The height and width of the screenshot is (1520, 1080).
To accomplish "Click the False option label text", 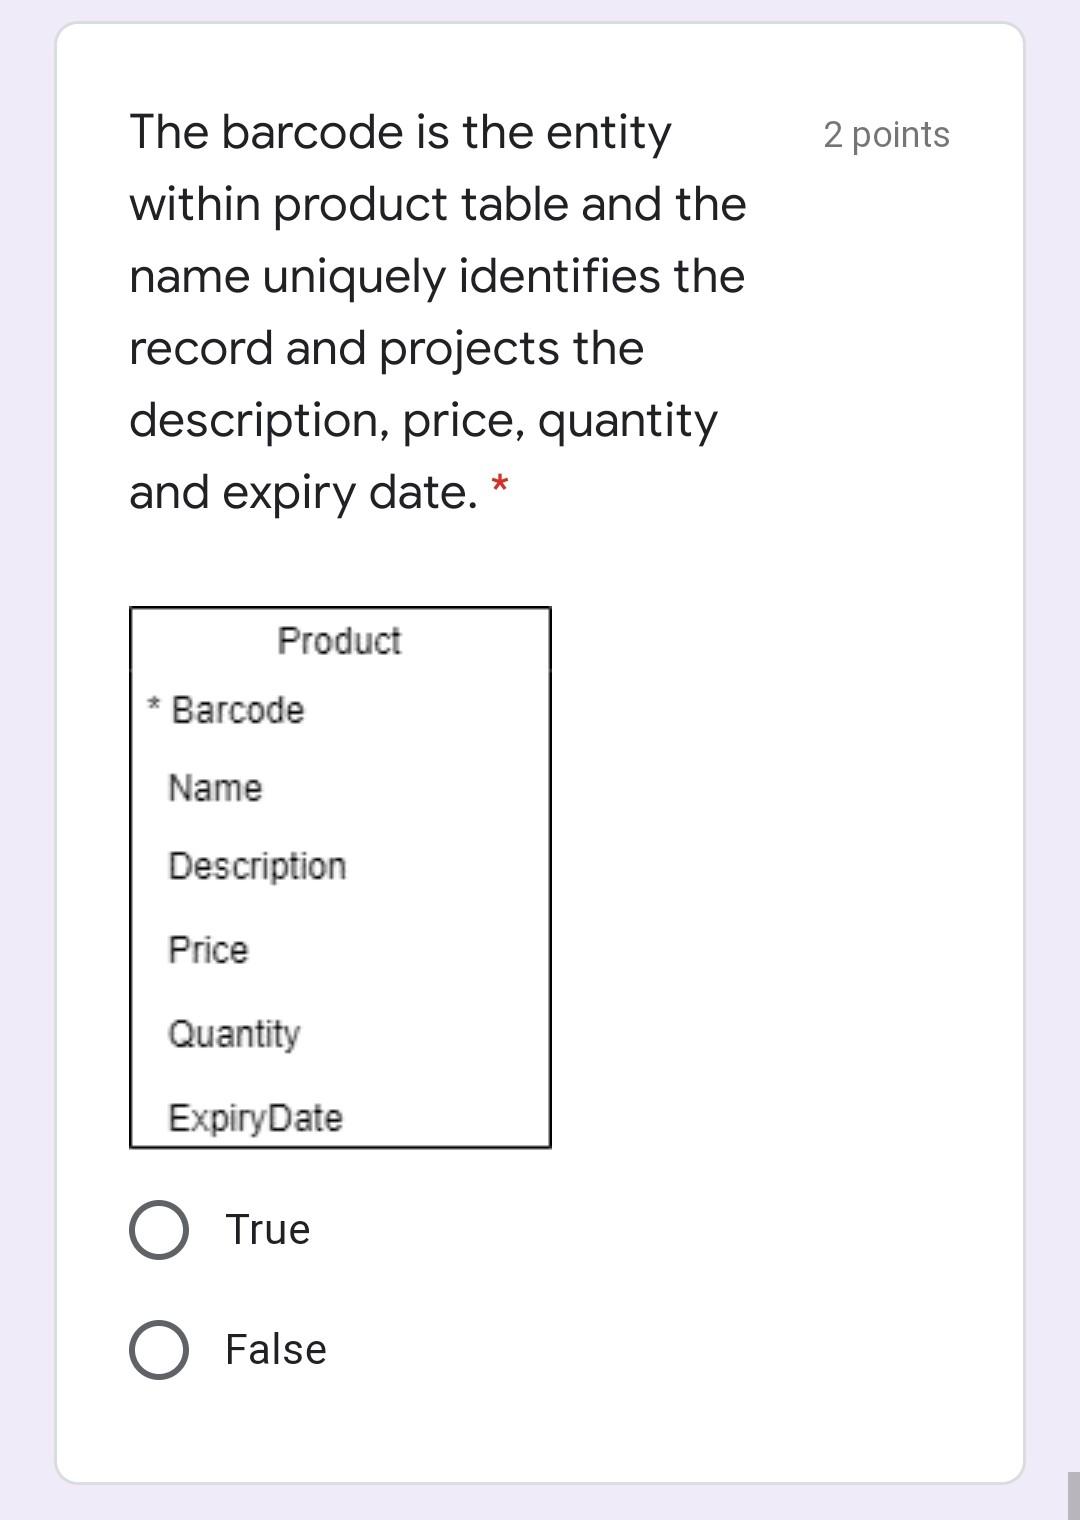I will [275, 1349].
